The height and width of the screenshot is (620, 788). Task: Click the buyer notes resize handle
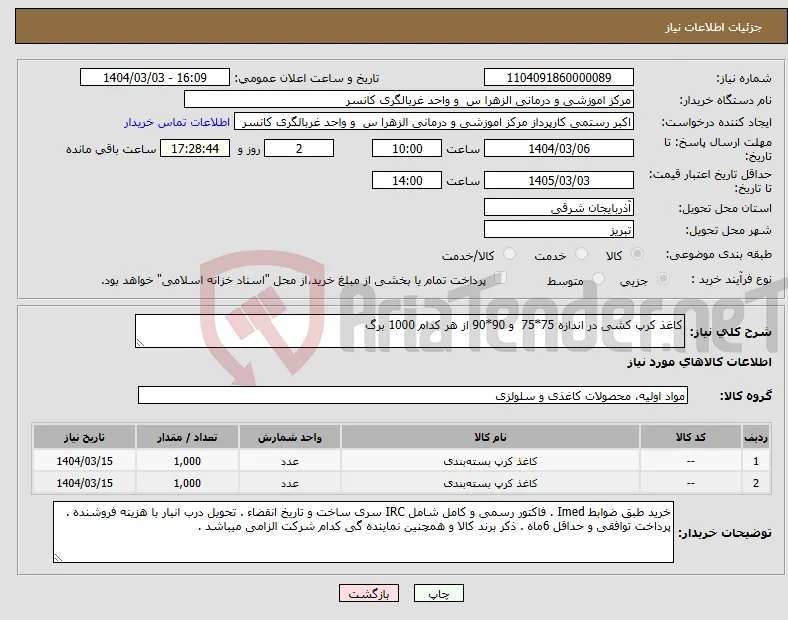point(58,557)
